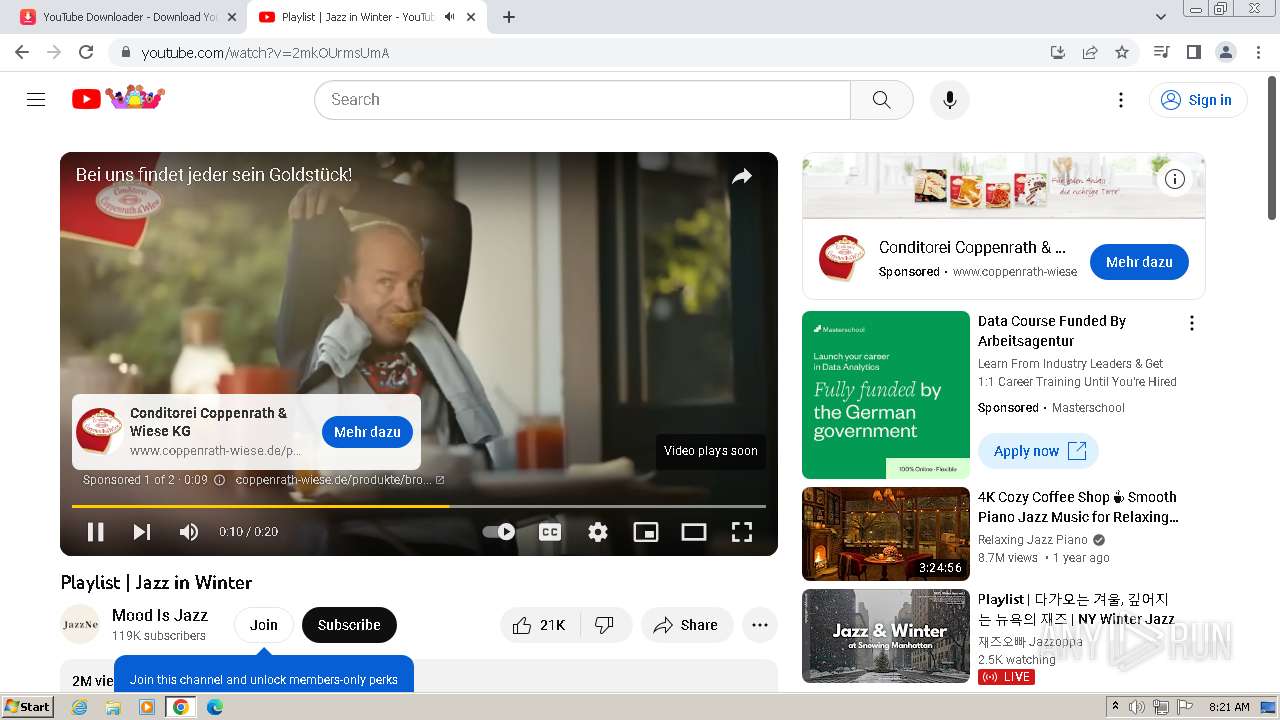Viewport: 1280px width, 720px height.
Task: Toggle autoplay switch in player
Action: 499,532
